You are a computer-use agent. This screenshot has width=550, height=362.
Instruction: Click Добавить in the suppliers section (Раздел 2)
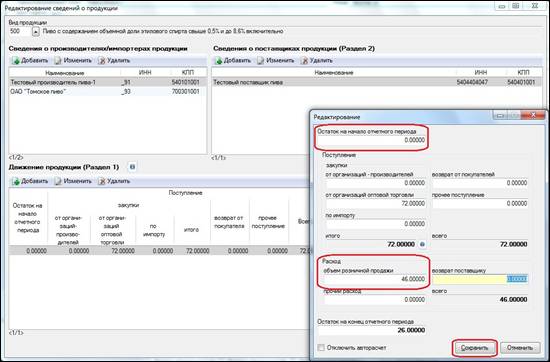[233, 60]
